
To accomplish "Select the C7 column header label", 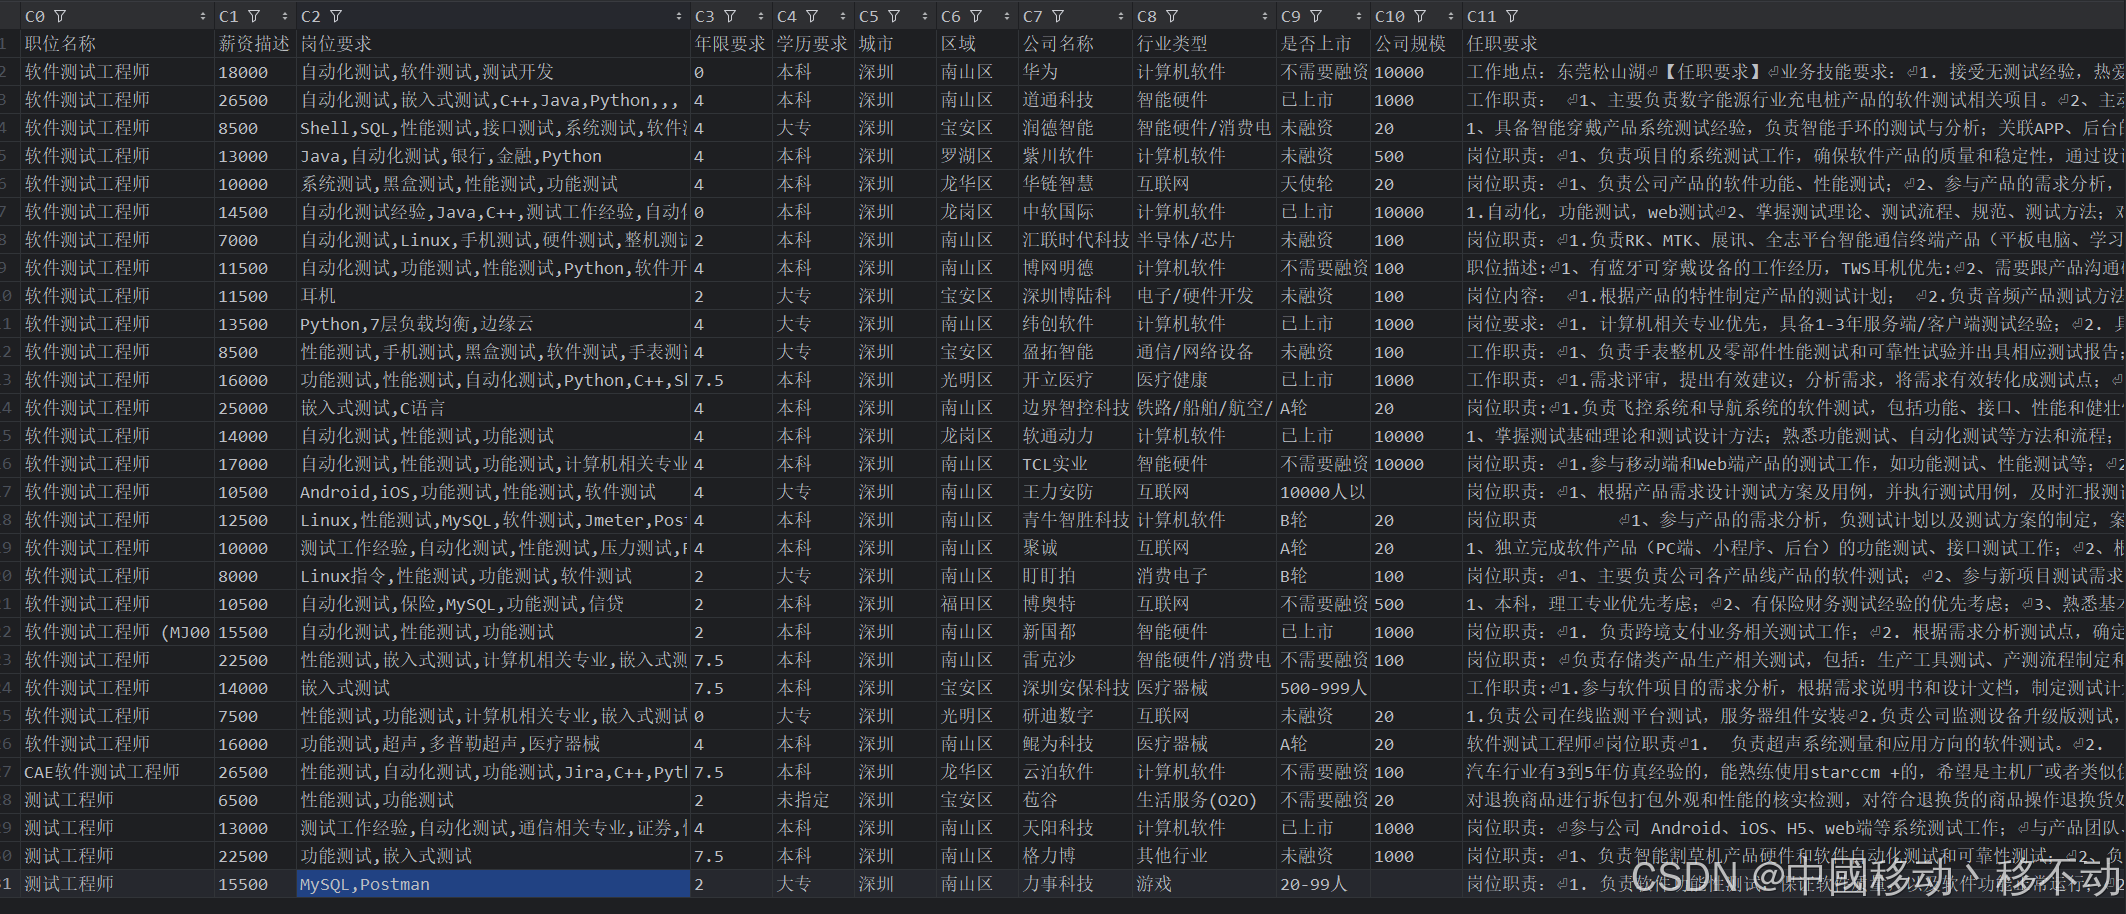I will [1033, 16].
